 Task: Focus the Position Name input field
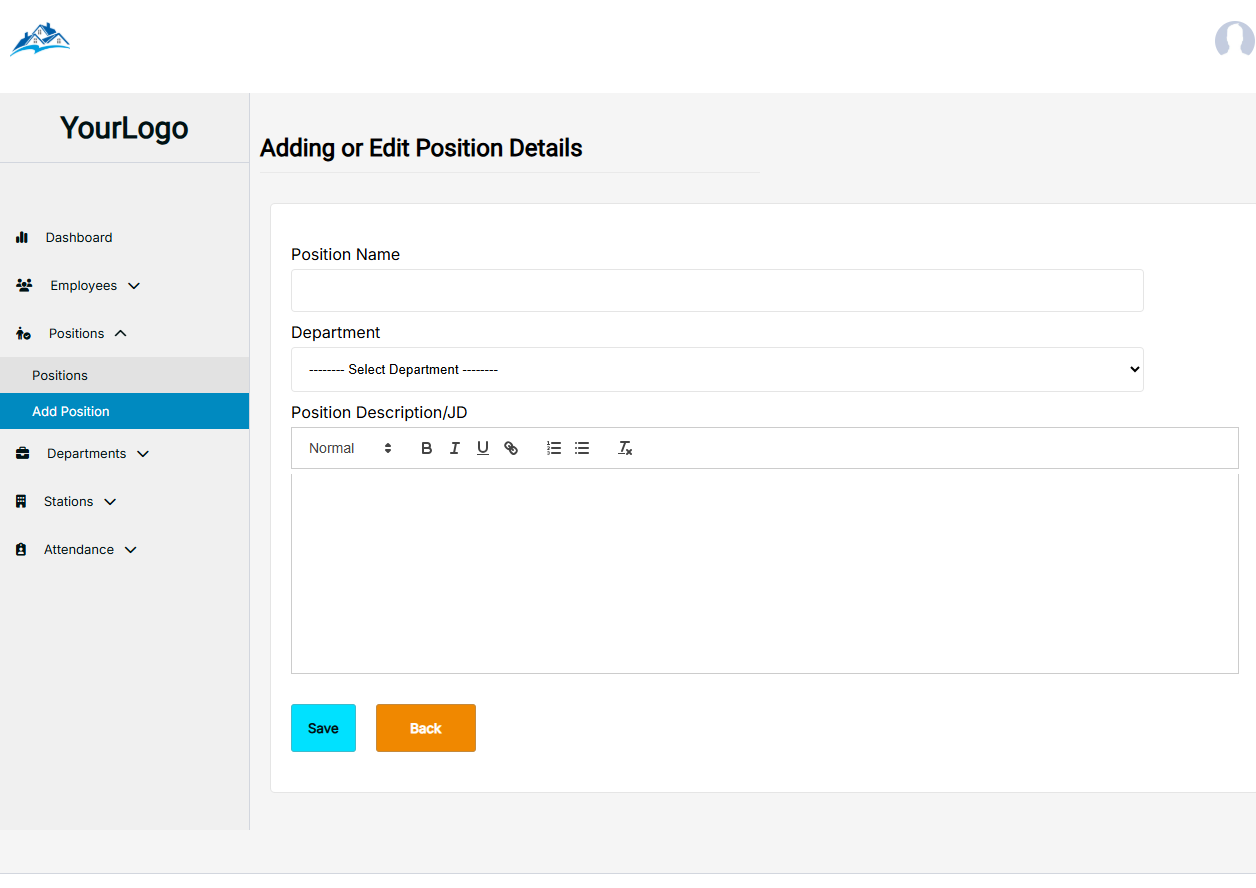(717, 290)
